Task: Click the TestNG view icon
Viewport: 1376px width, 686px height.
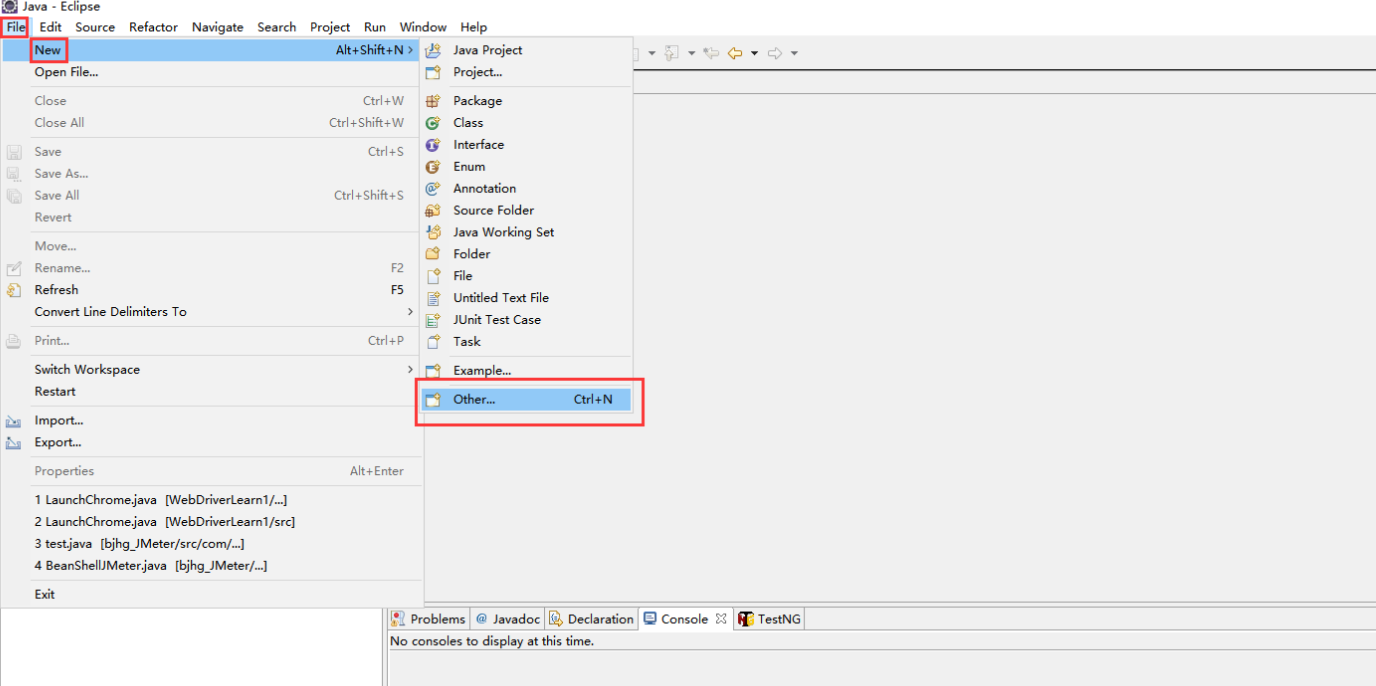Action: click(745, 619)
